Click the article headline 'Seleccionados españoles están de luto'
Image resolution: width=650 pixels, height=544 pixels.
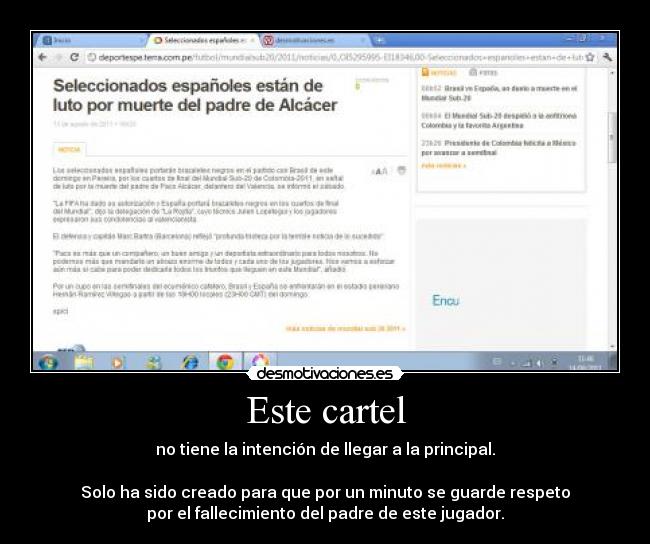pos(195,95)
